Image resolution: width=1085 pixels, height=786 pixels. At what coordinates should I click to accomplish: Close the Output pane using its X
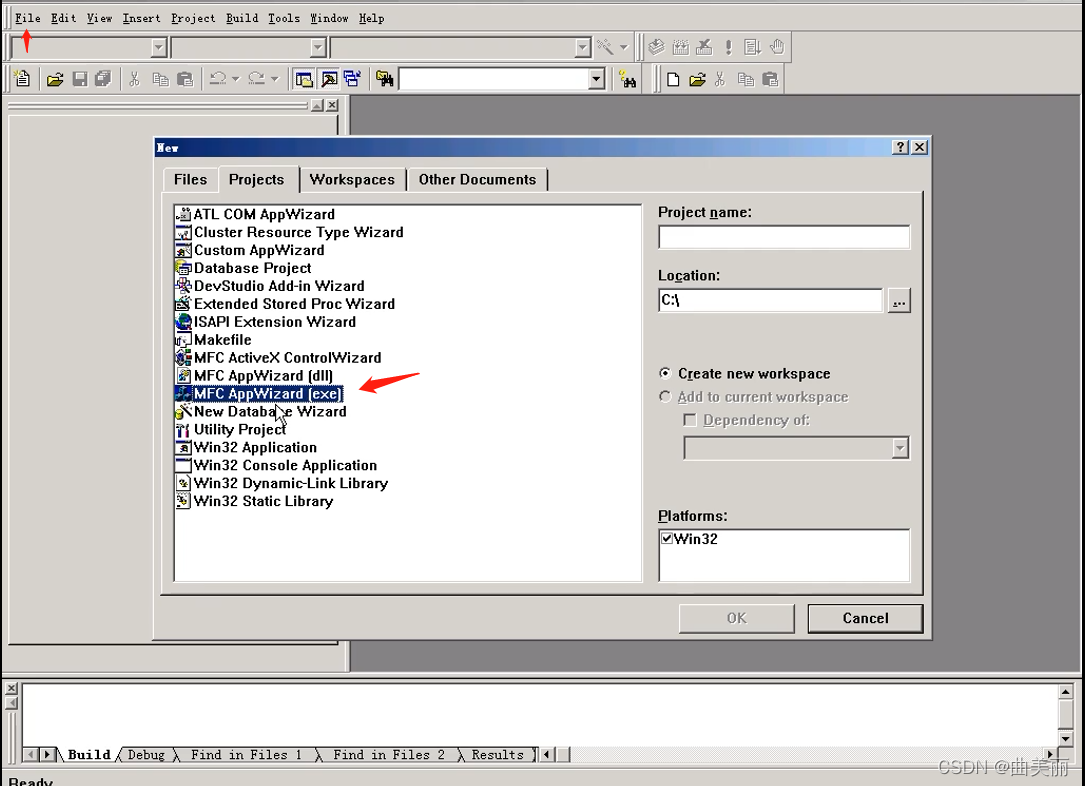point(11,688)
